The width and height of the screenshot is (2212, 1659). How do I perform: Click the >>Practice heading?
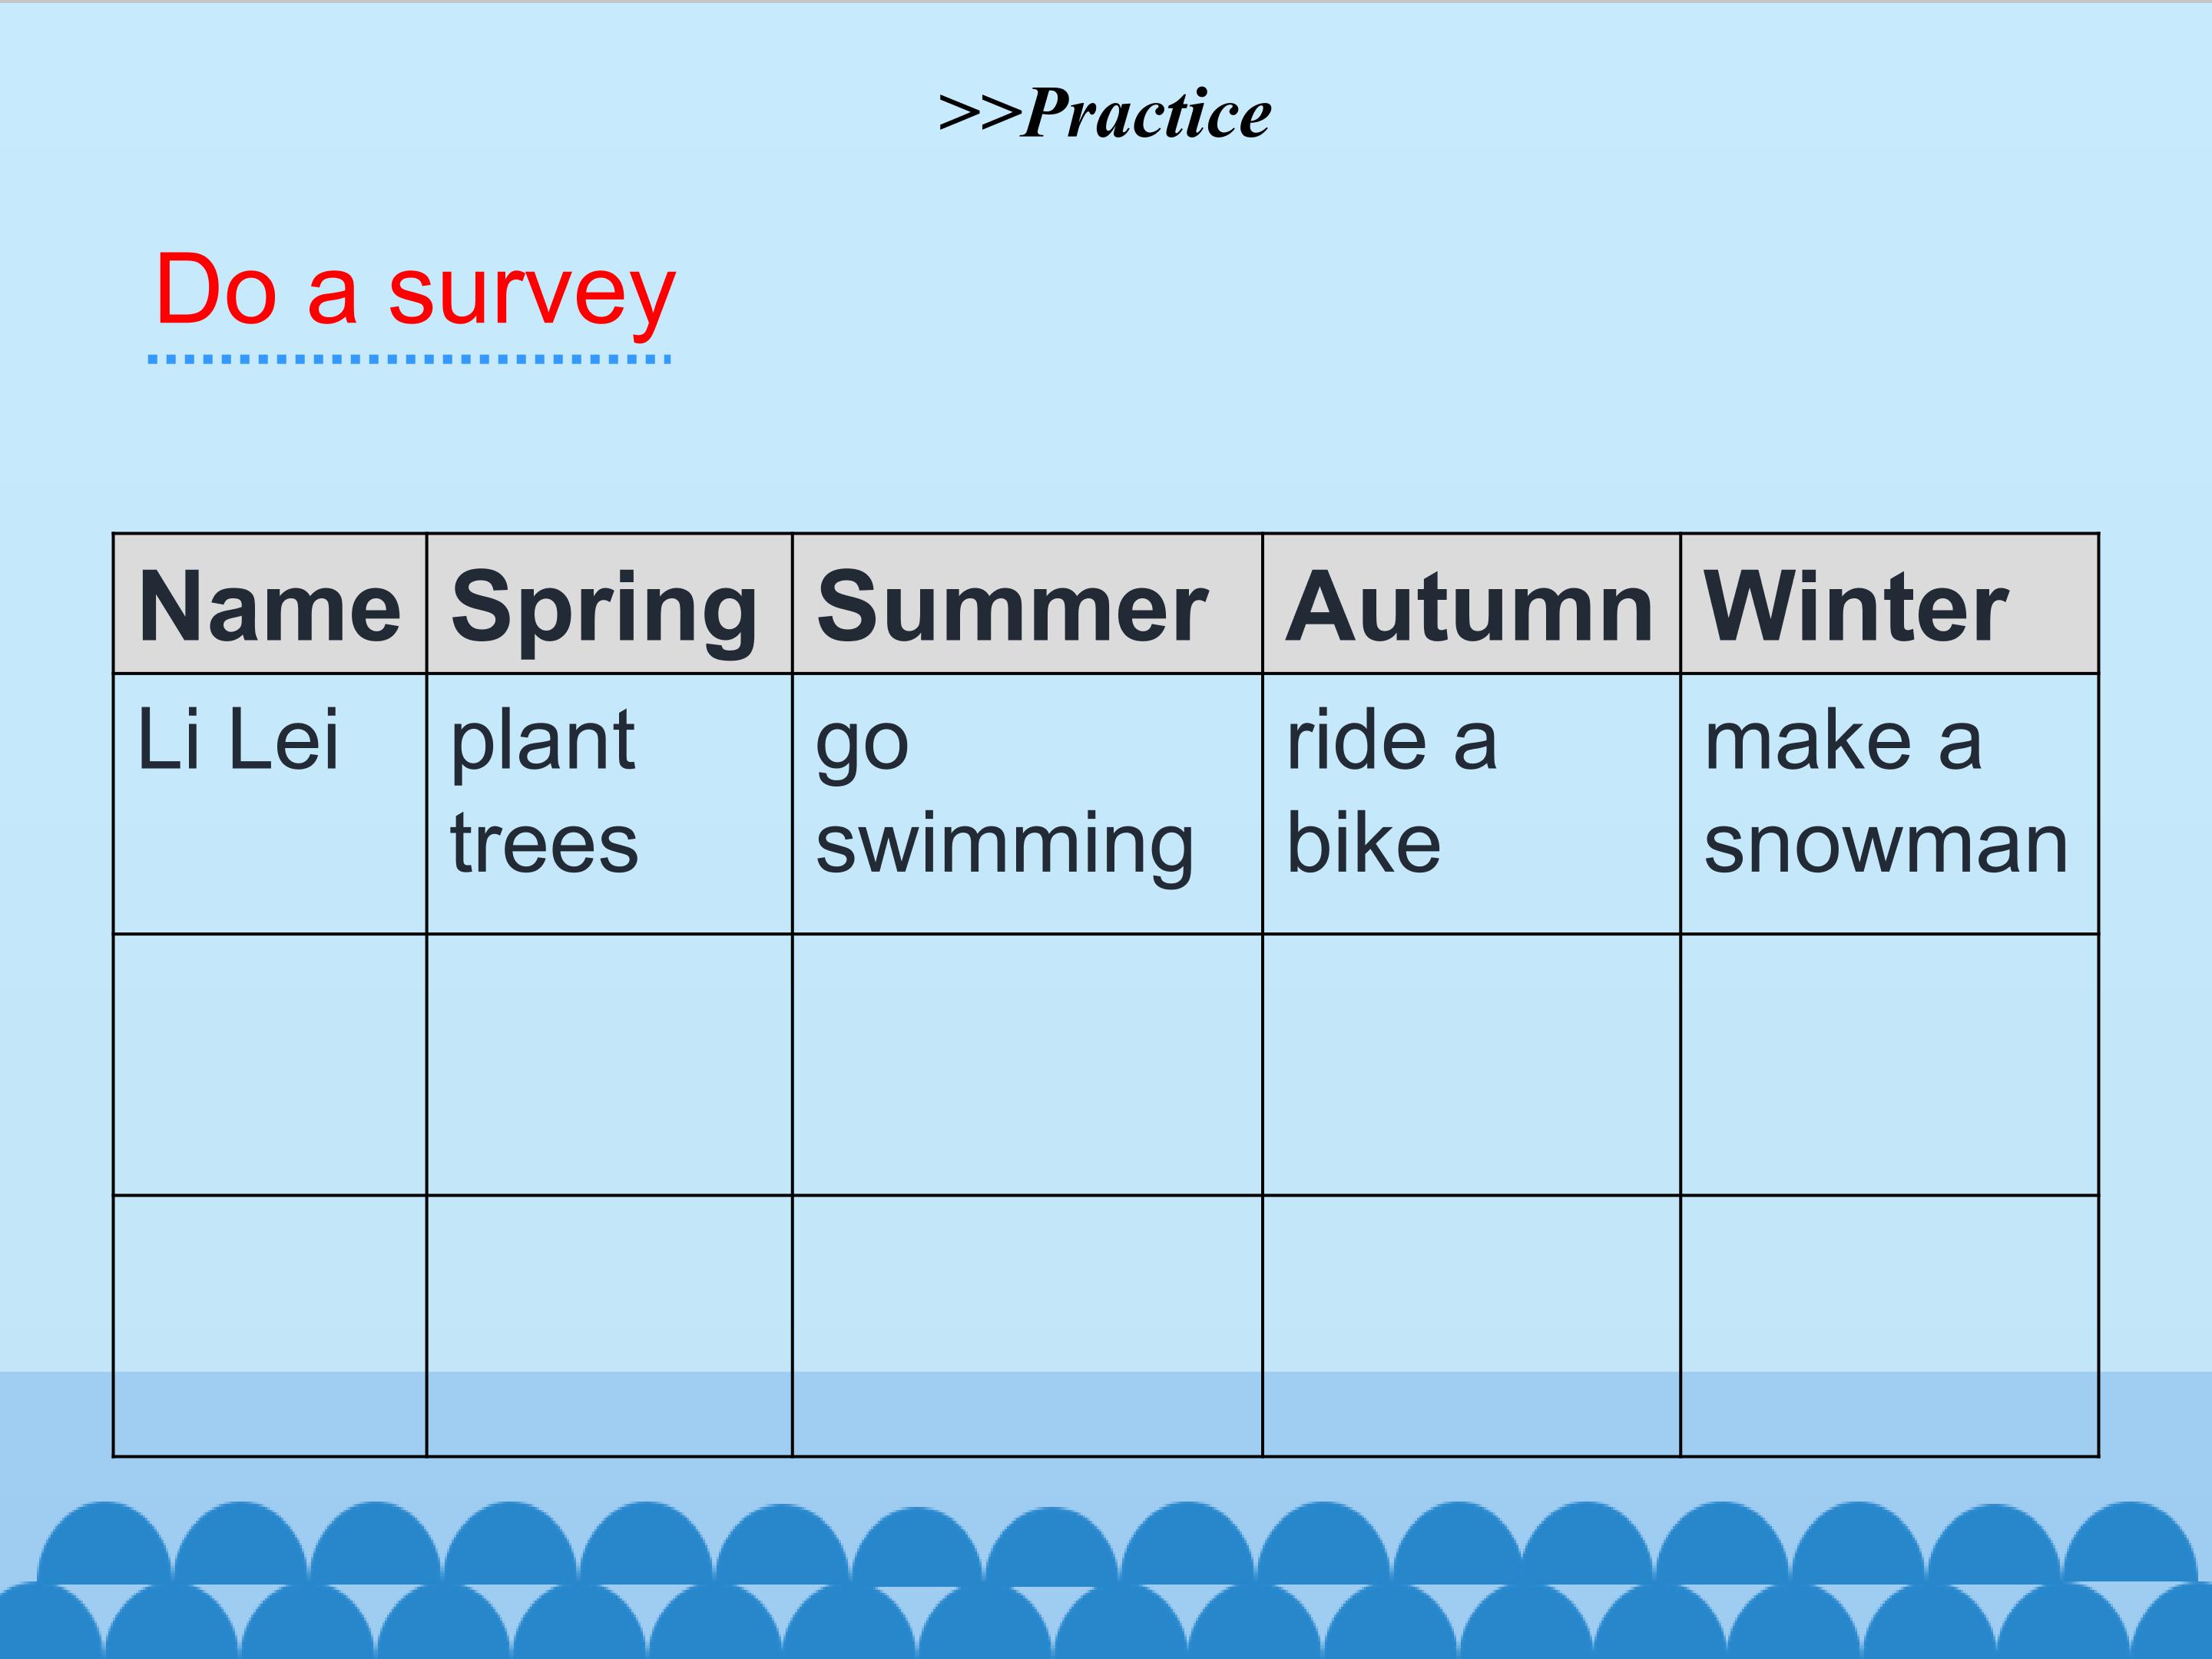point(1105,113)
